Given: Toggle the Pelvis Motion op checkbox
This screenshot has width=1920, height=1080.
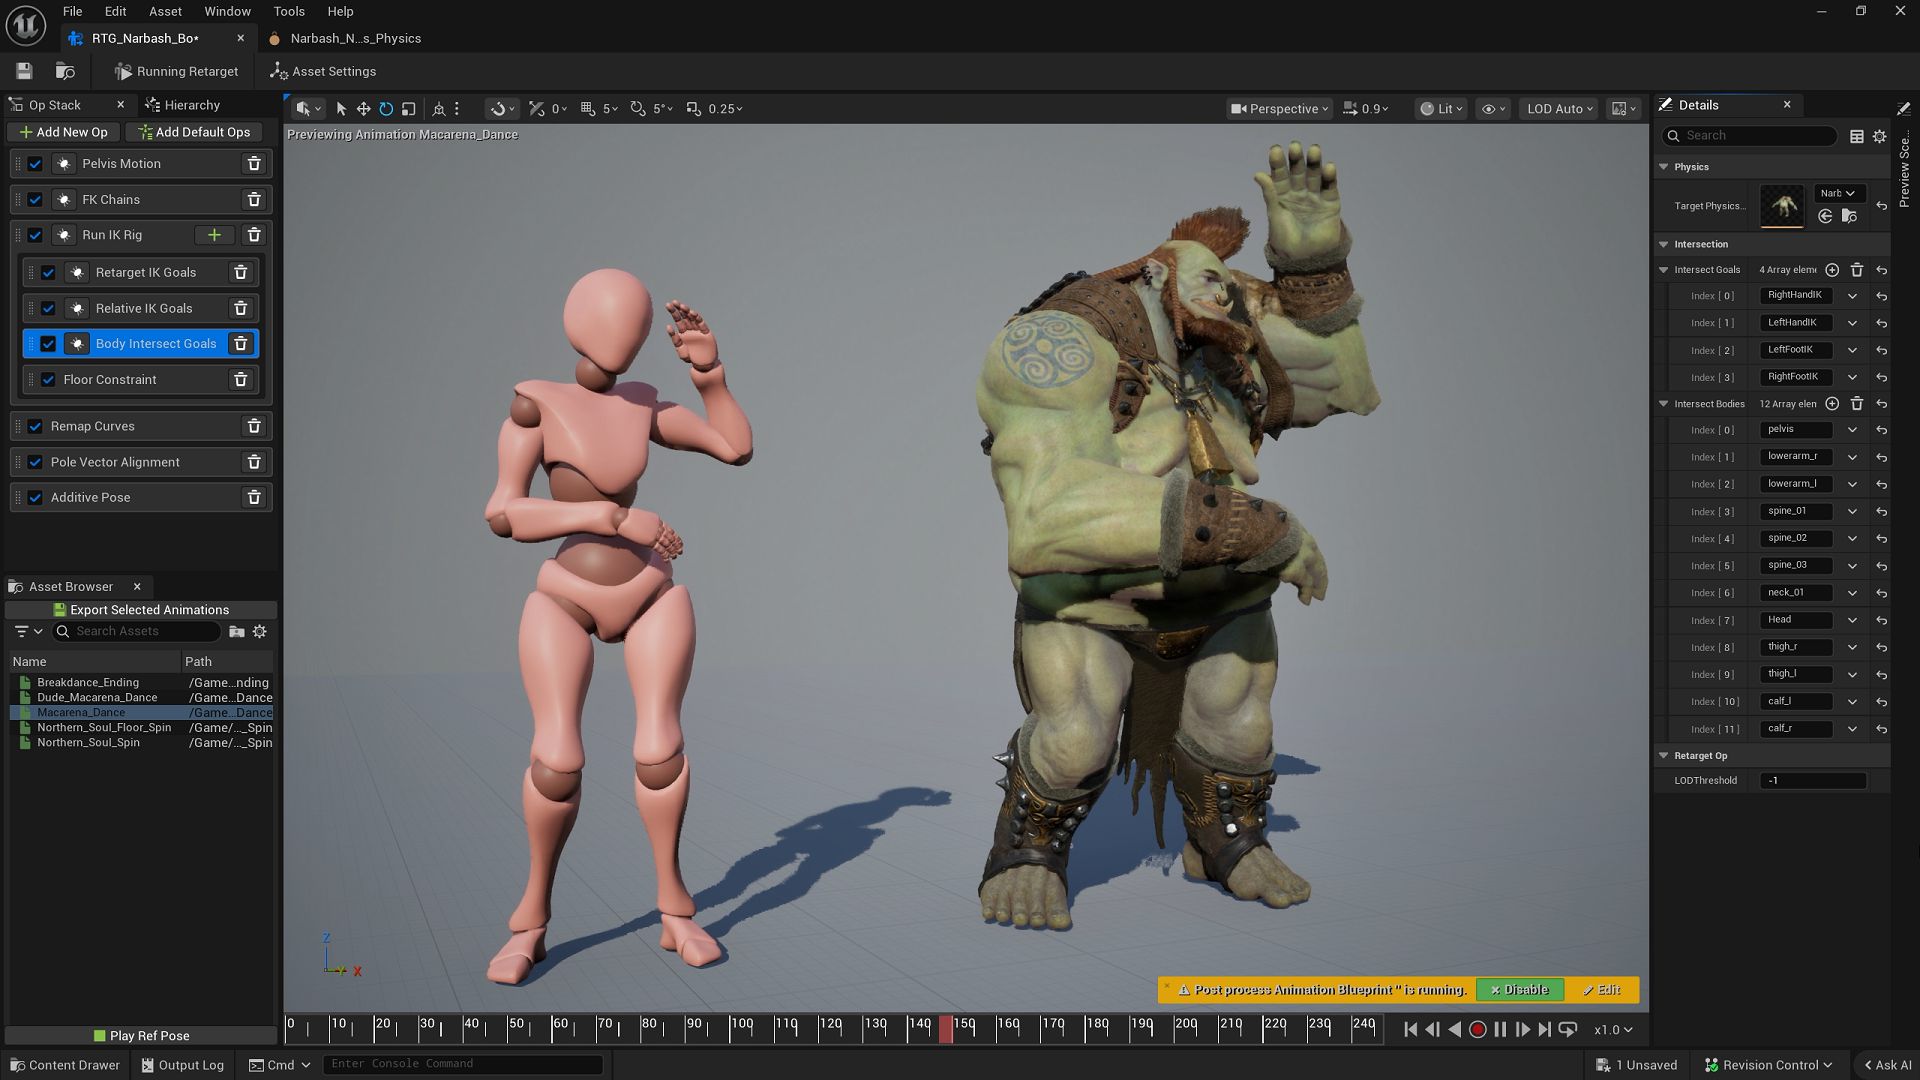Looking at the screenshot, I should (35, 163).
